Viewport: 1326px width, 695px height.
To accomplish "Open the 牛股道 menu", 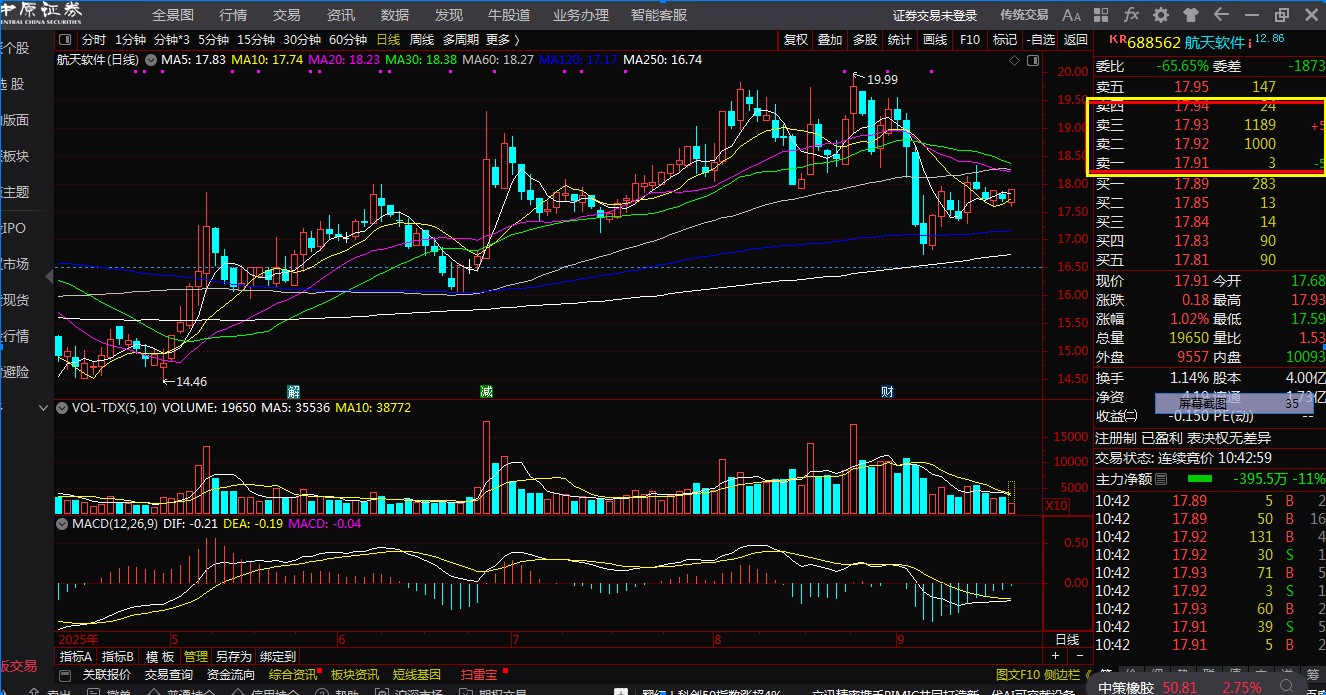I will click(509, 15).
